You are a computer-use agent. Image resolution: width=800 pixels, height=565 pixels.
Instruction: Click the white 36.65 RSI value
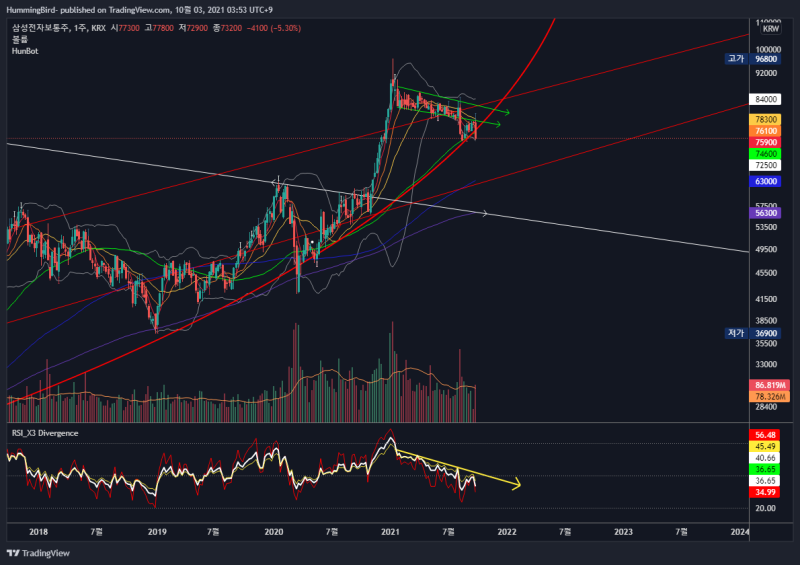pos(765,481)
